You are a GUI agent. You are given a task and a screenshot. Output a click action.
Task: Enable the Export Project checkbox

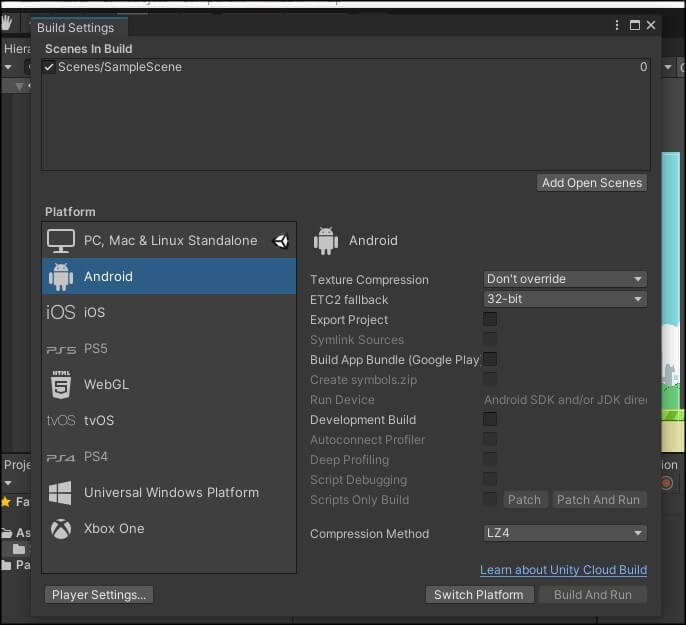[490, 319]
